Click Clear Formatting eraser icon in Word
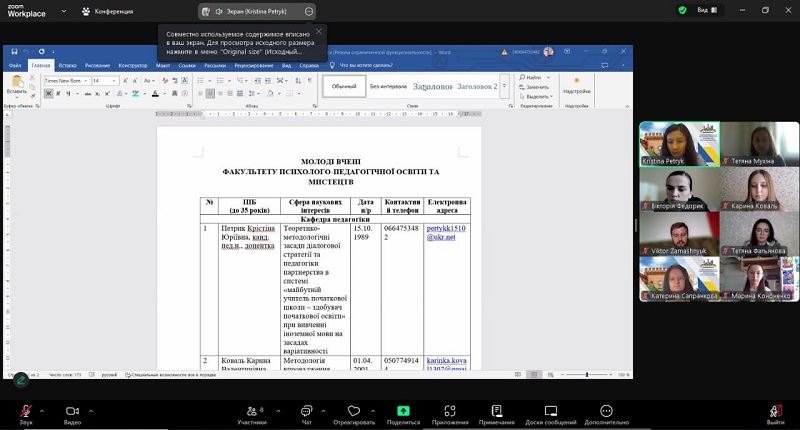 coord(165,81)
